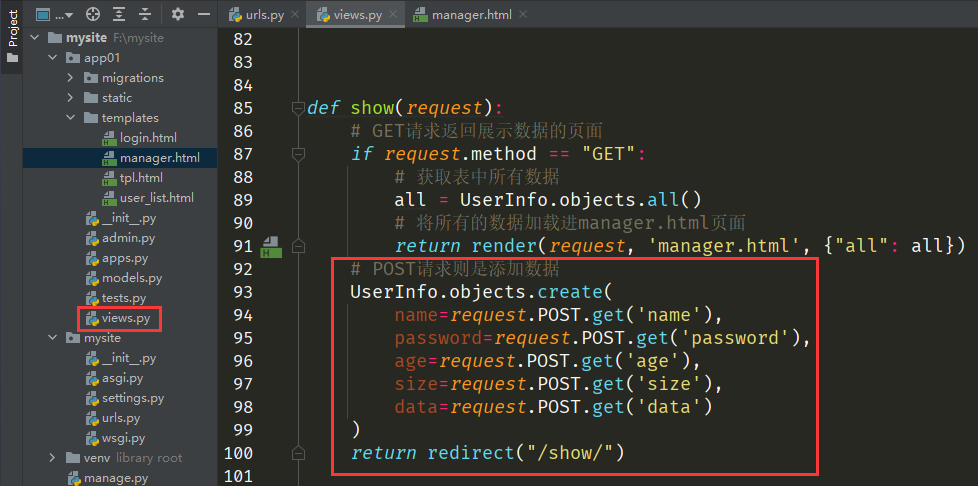Open settings.py in the mysite folder
This screenshot has height=486, width=978.
pos(132,398)
